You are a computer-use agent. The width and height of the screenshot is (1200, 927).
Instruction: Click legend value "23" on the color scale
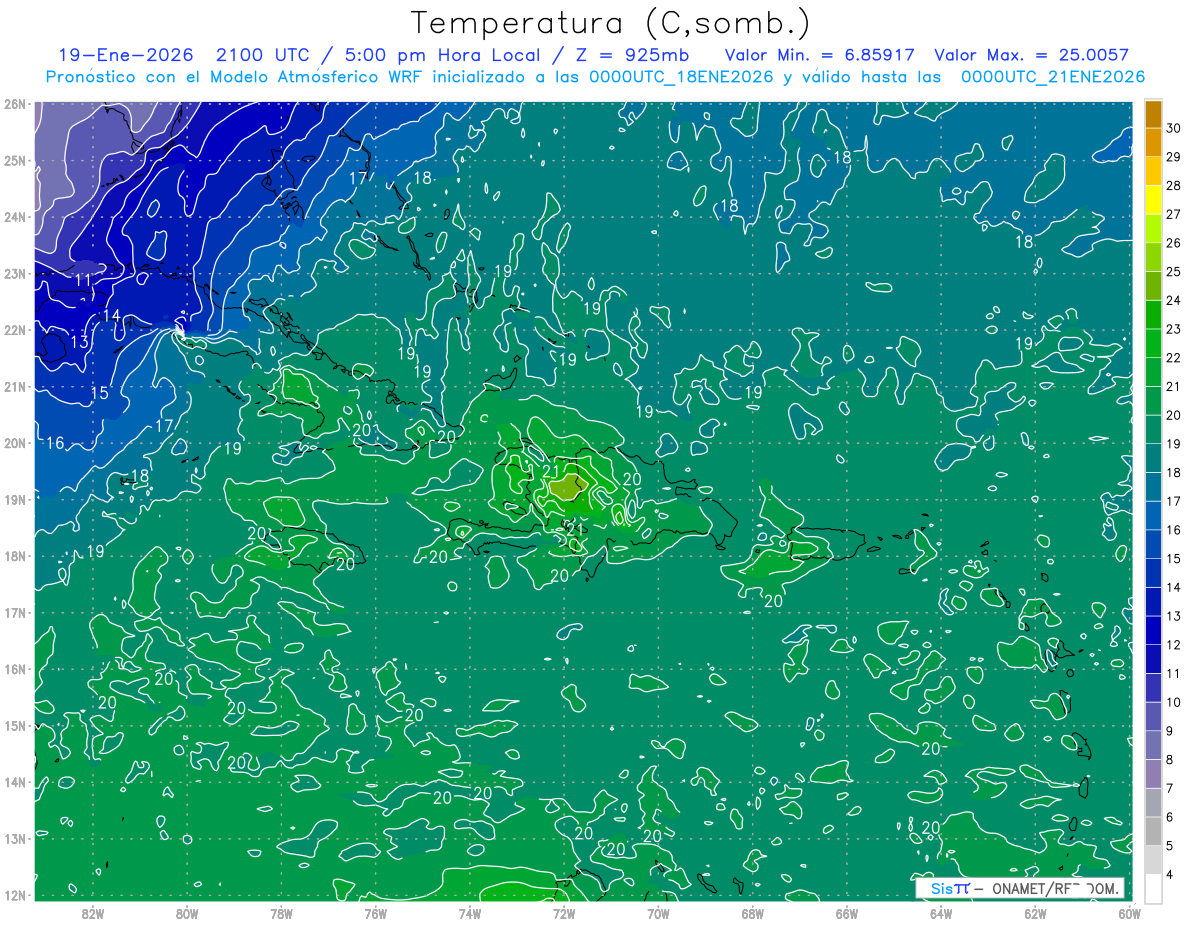pyautogui.click(x=1174, y=329)
